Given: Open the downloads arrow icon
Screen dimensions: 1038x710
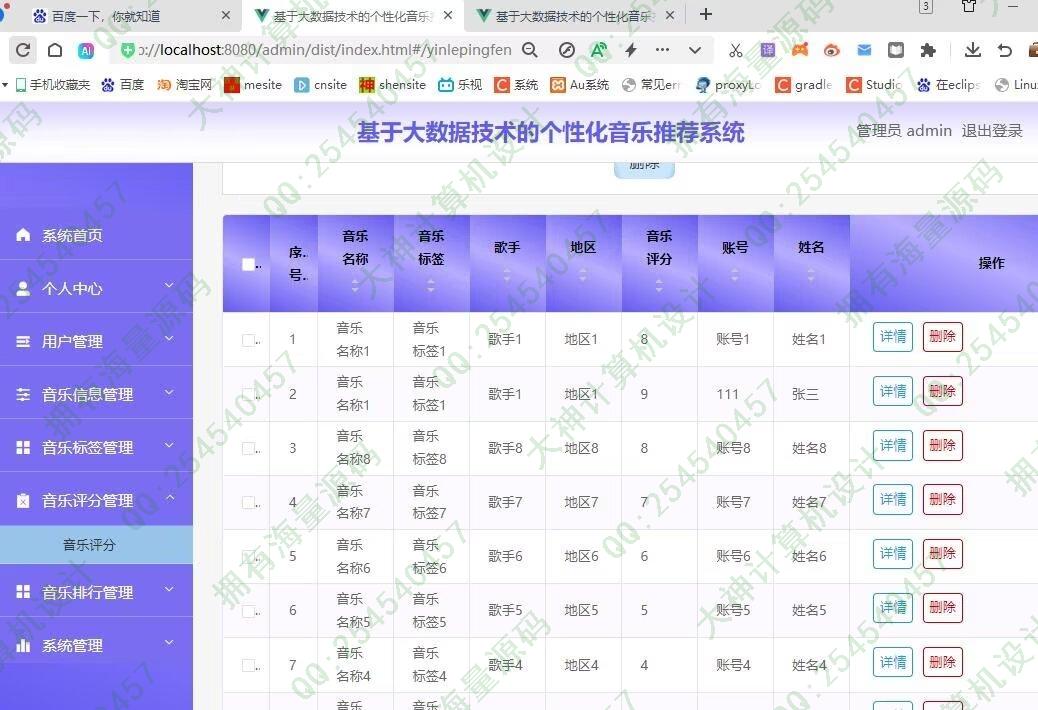Looking at the screenshot, I should [972, 50].
